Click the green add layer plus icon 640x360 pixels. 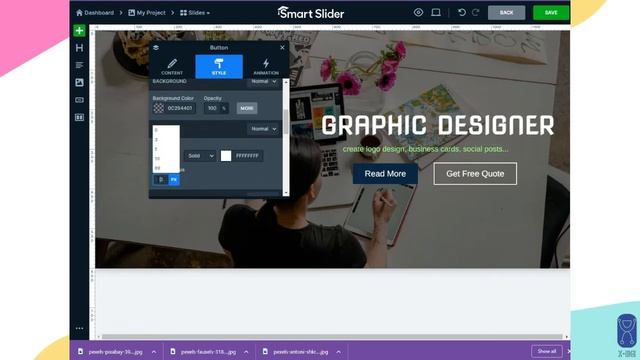tap(79, 31)
